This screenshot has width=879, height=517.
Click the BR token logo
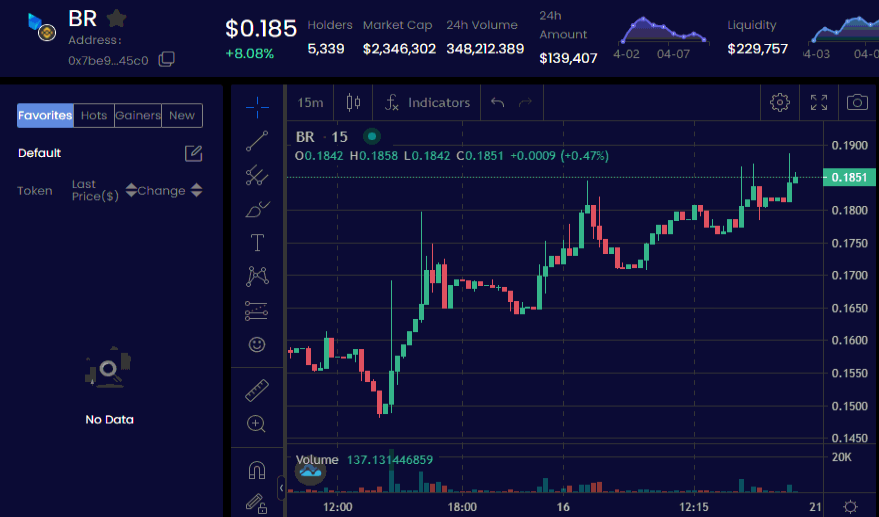[41, 27]
